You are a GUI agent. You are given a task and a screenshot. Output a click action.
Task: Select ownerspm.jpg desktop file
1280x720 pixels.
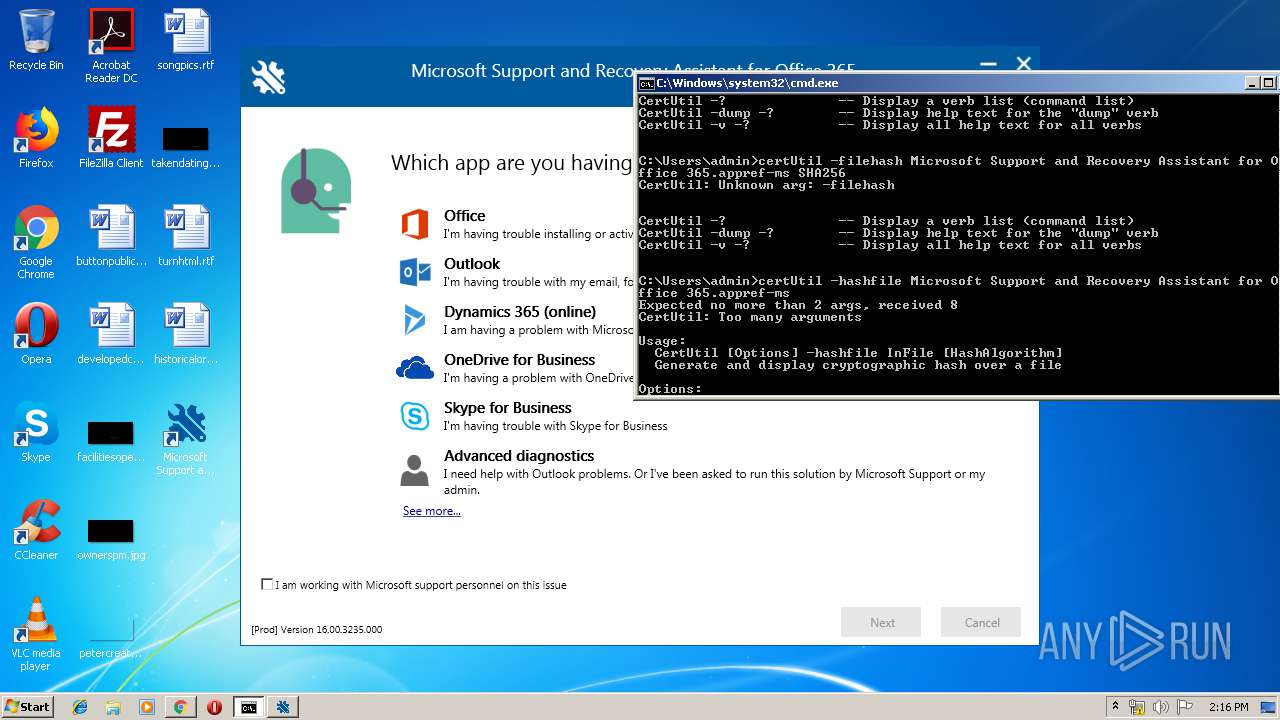111,539
